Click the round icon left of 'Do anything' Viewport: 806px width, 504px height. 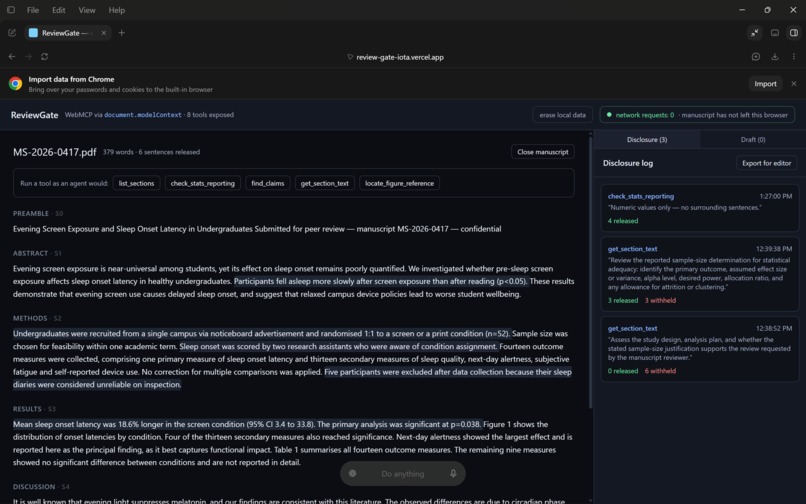point(353,473)
